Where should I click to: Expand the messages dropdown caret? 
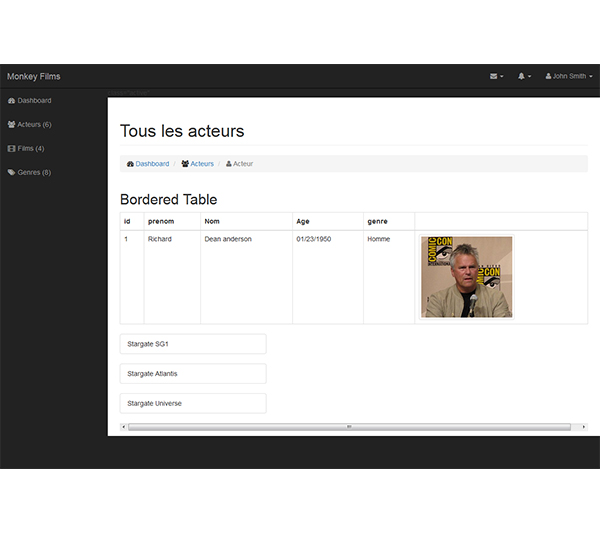click(502, 77)
